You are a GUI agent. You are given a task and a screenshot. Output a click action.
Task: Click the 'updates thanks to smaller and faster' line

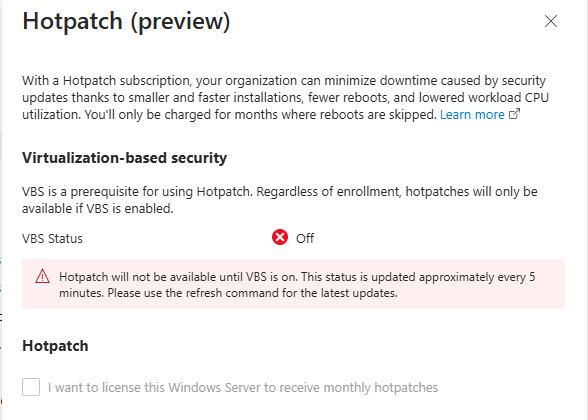tap(285, 98)
